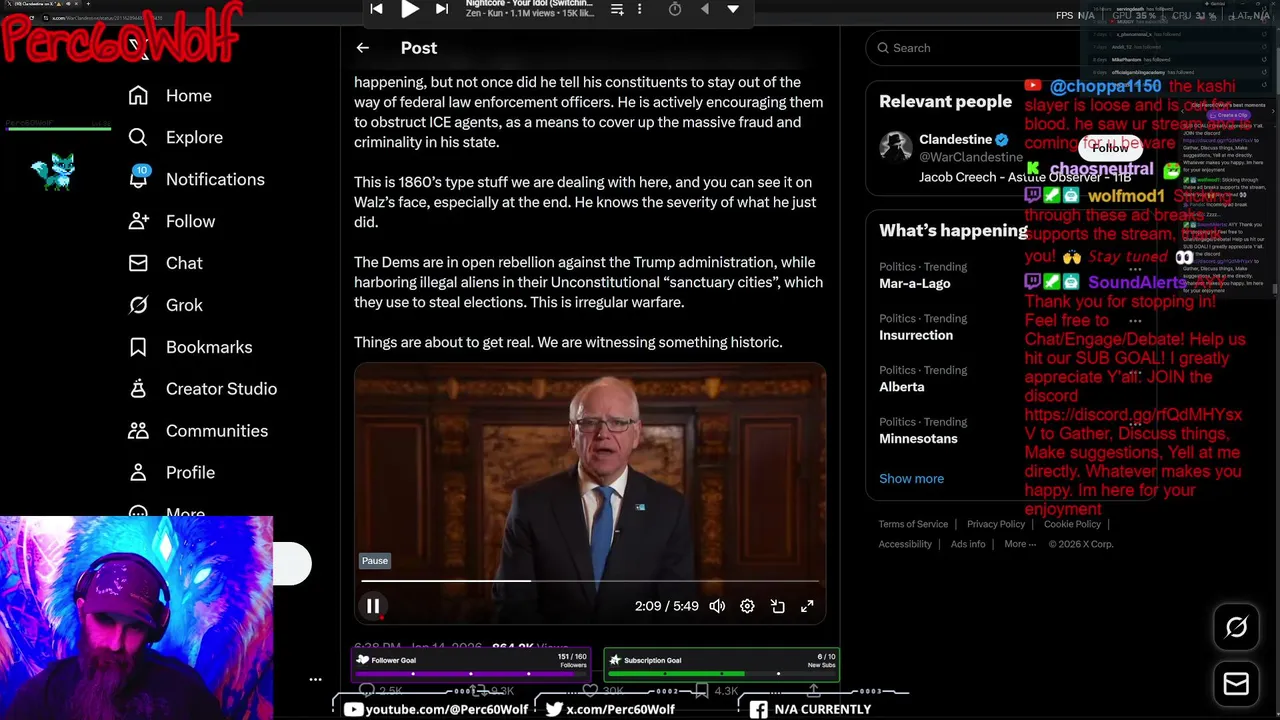The height and width of the screenshot is (720, 1280).
Task: Skip to next track in media popup
Action: [442, 9]
